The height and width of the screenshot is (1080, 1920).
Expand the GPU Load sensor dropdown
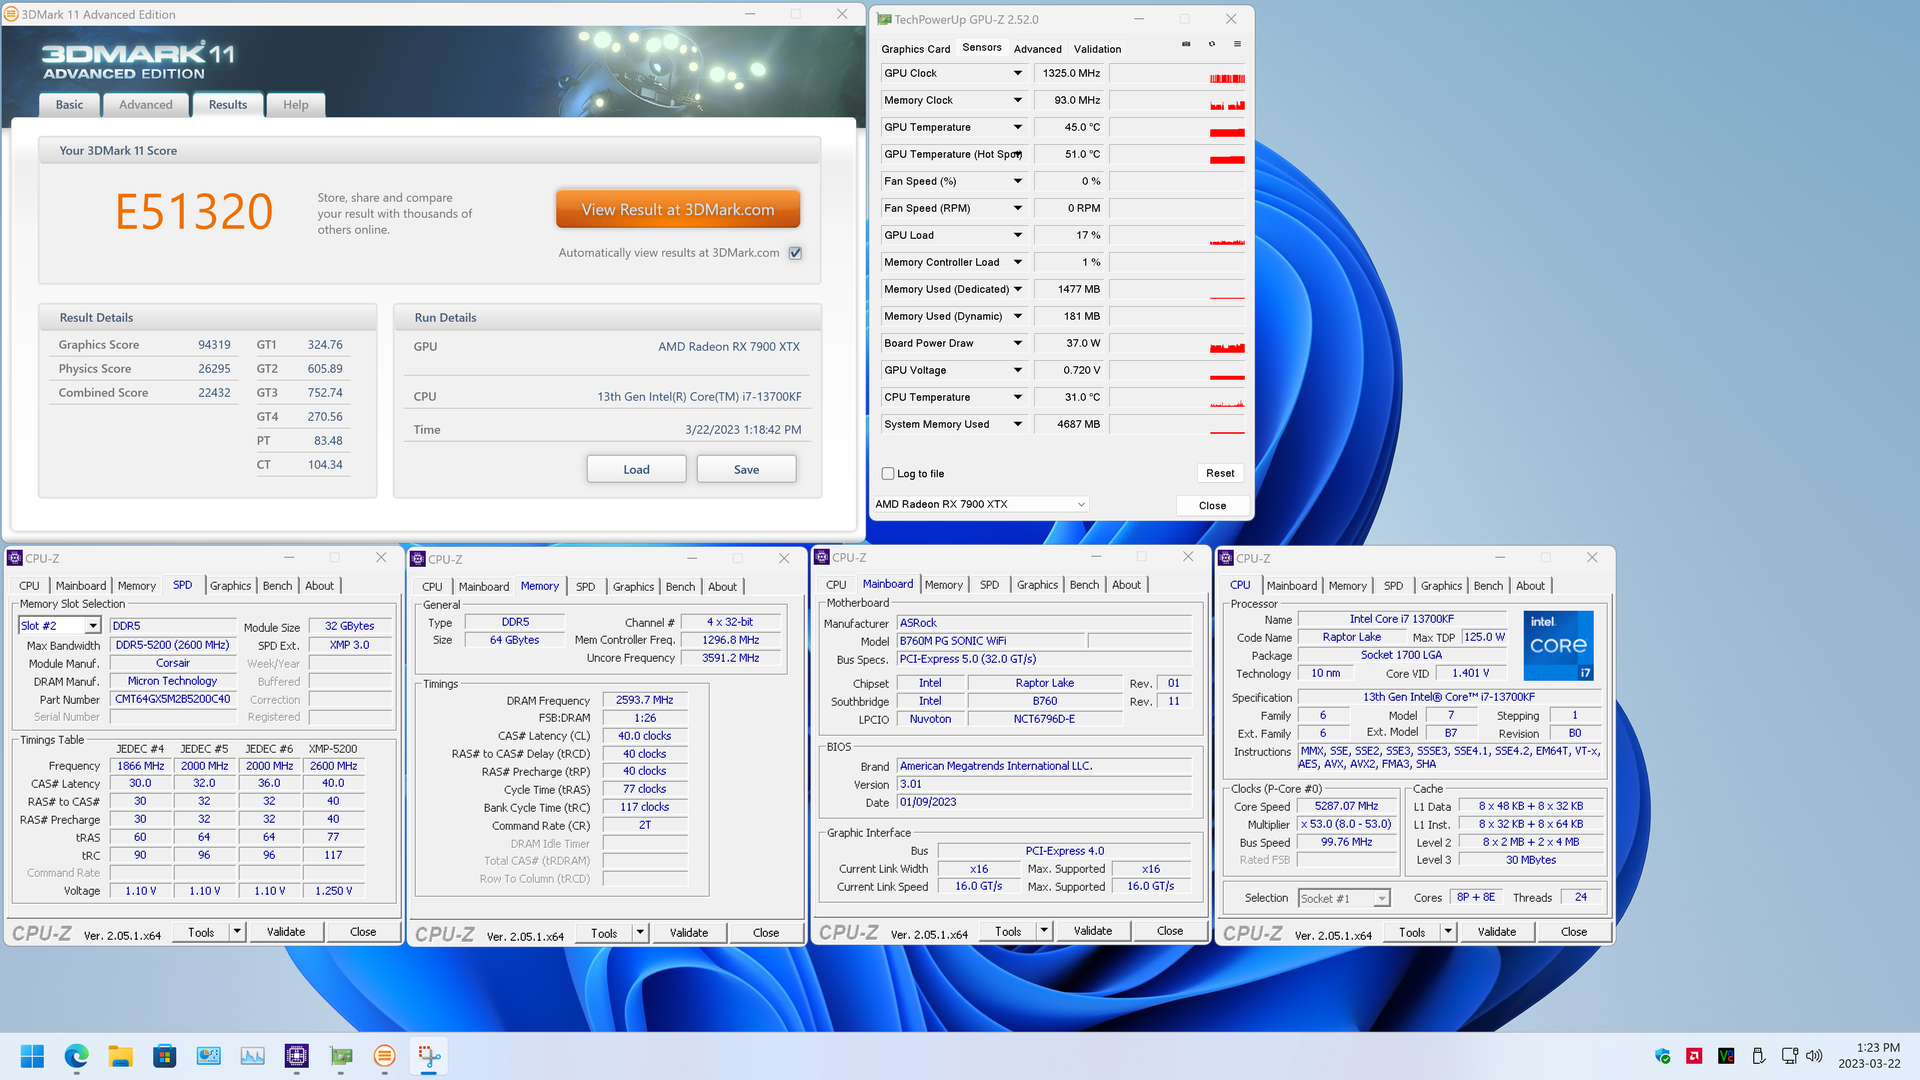(x=1018, y=235)
